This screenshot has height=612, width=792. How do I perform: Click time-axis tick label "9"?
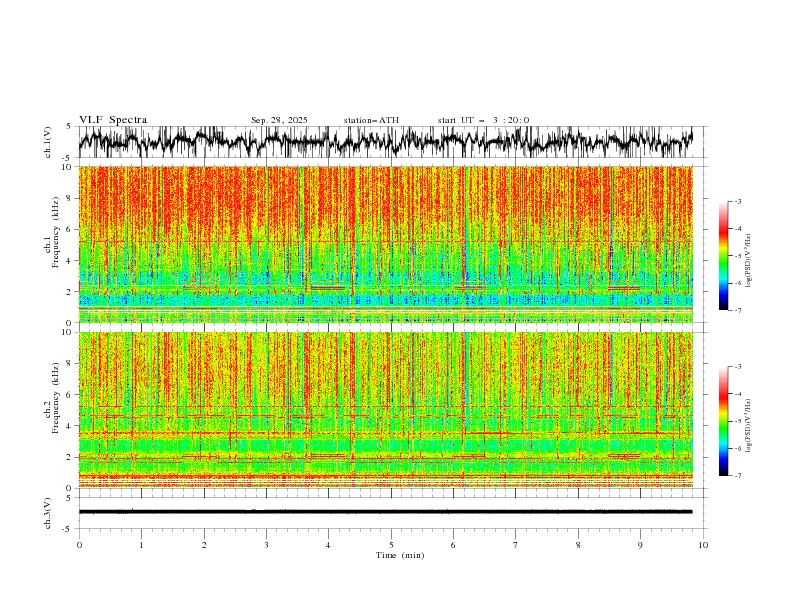[x=640, y=545]
